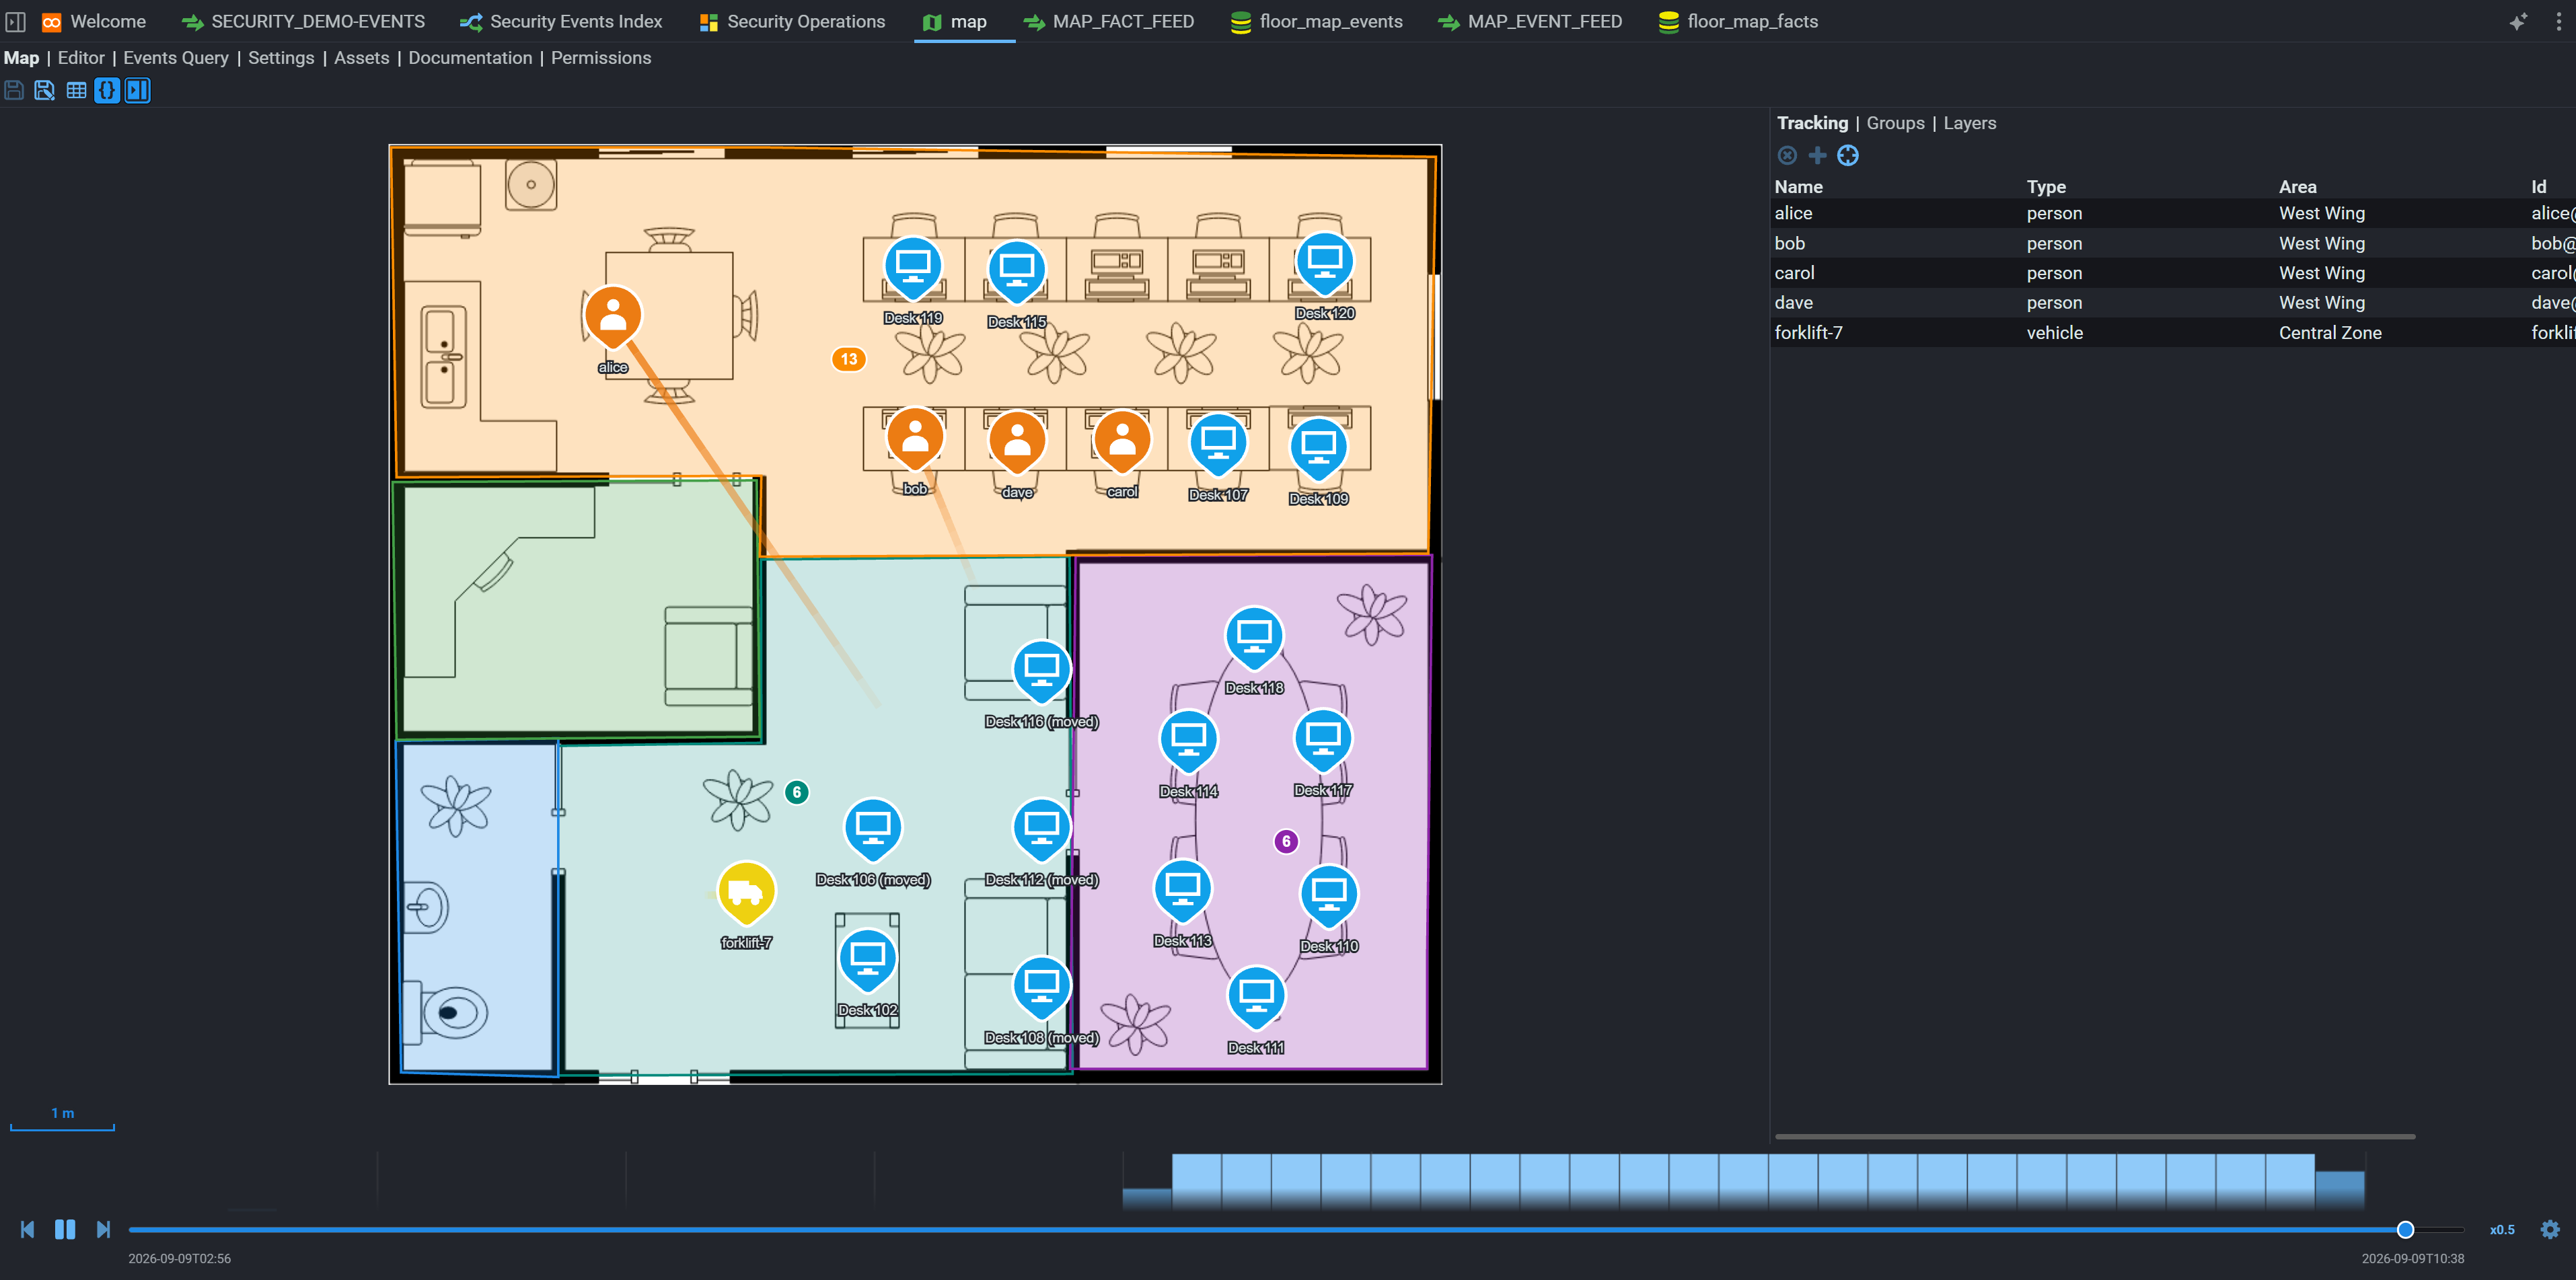Sort by the Type column header
The image size is (2576, 1280).
coord(2046,187)
